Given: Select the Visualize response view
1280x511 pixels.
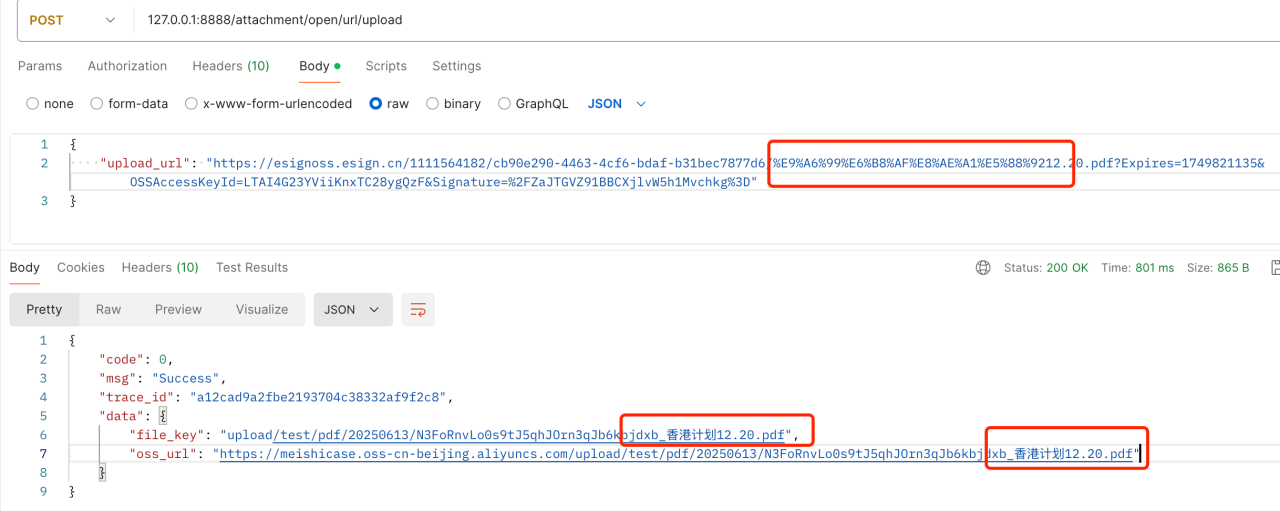Looking at the screenshot, I should click(x=262, y=309).
